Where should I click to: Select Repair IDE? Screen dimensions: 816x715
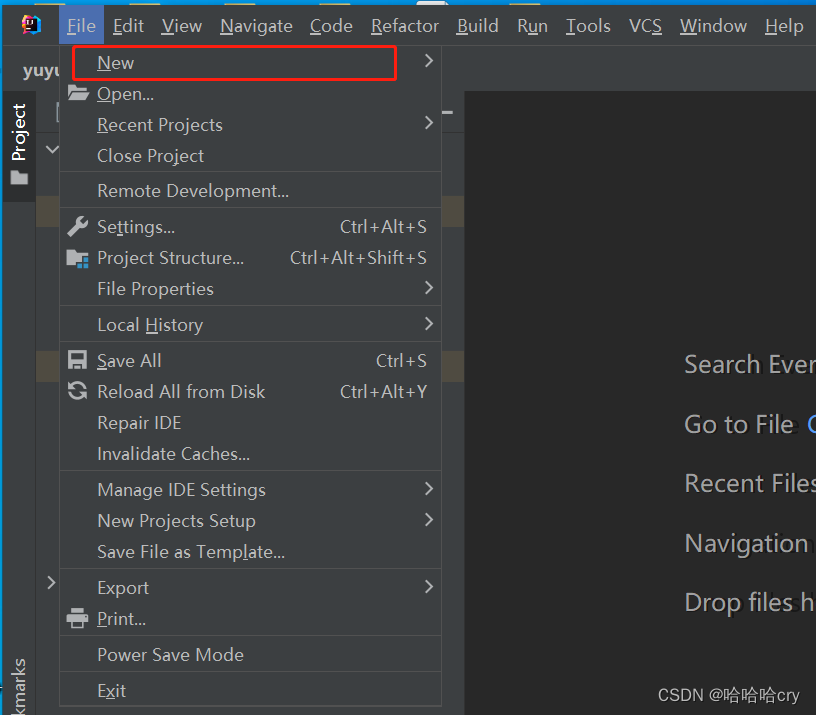pos(250,423)
